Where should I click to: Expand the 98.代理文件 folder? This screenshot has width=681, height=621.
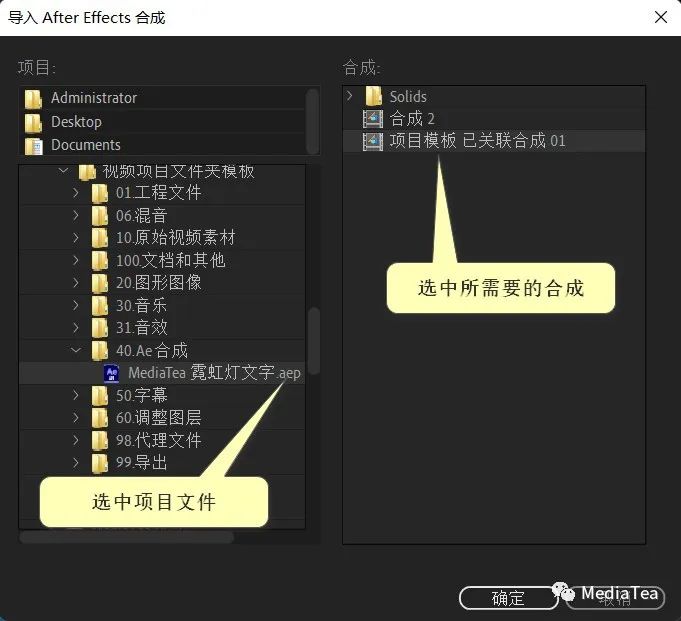coord(76,440)
